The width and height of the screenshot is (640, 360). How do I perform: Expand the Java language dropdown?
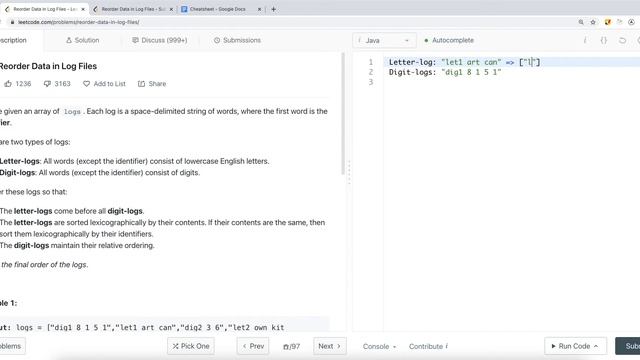tap(384, 40)
